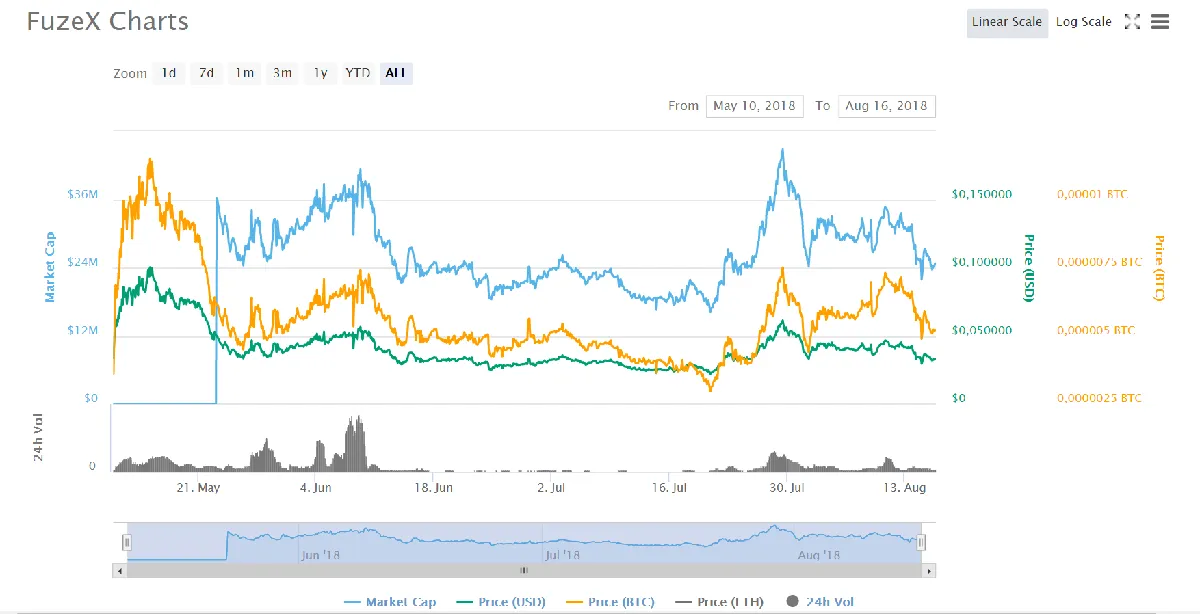Click the 0.0000075 BTC axis label

[x=1099, y=262]
